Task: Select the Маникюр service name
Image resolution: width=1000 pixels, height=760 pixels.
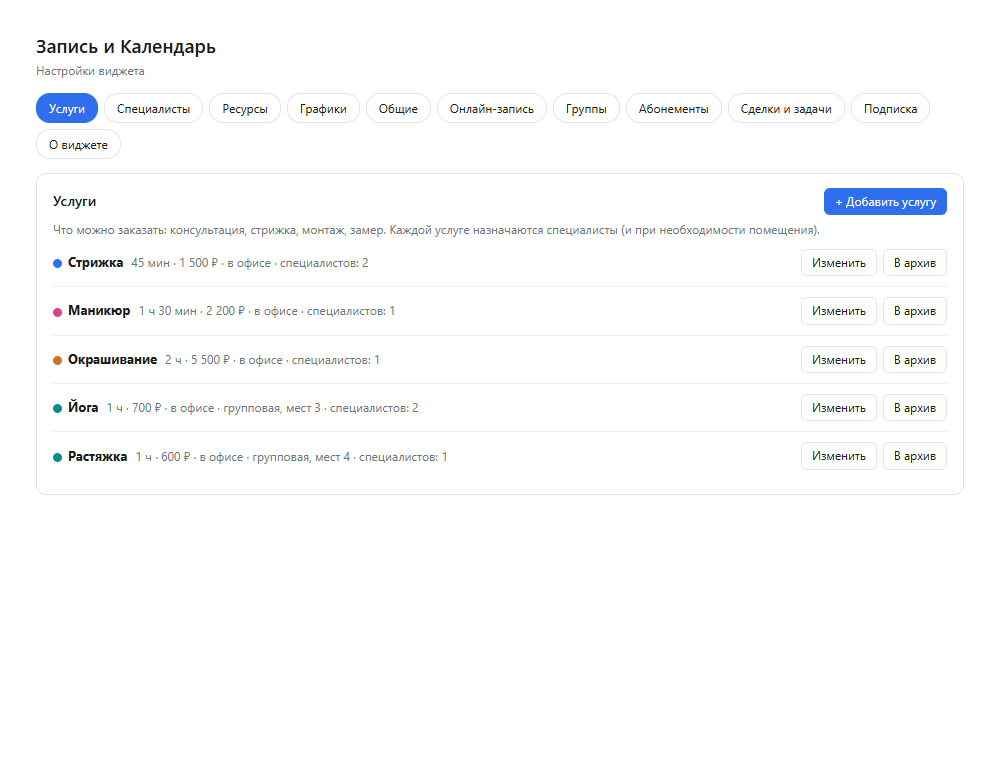Action: point(99,311)
